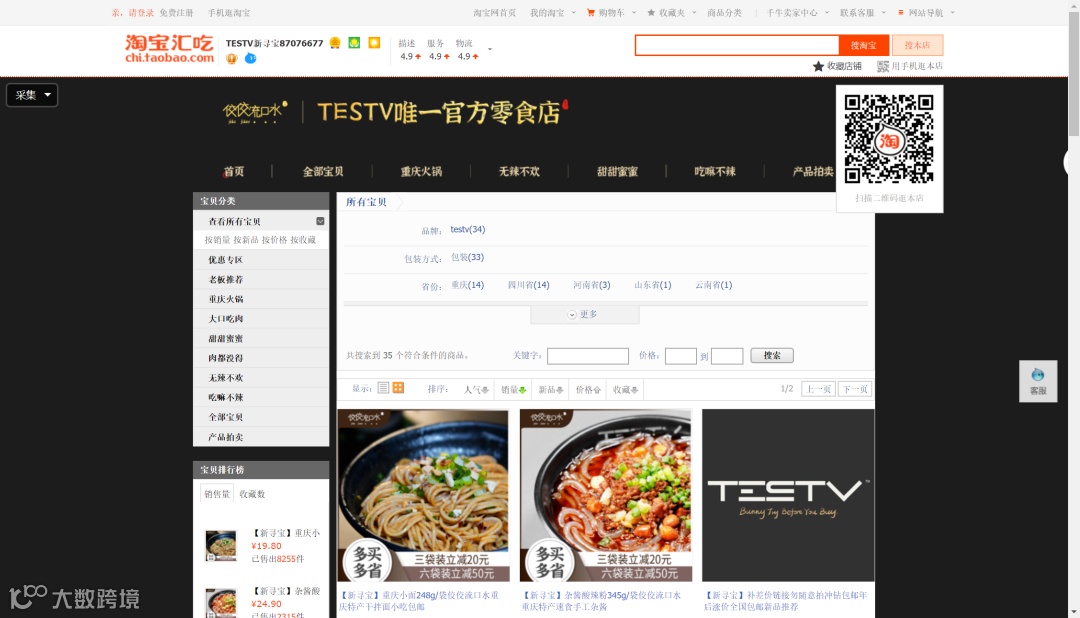Open the 无辣不欢 navigation tab
The width and height of the screenshot is (1080, 618).
point(519,171)
